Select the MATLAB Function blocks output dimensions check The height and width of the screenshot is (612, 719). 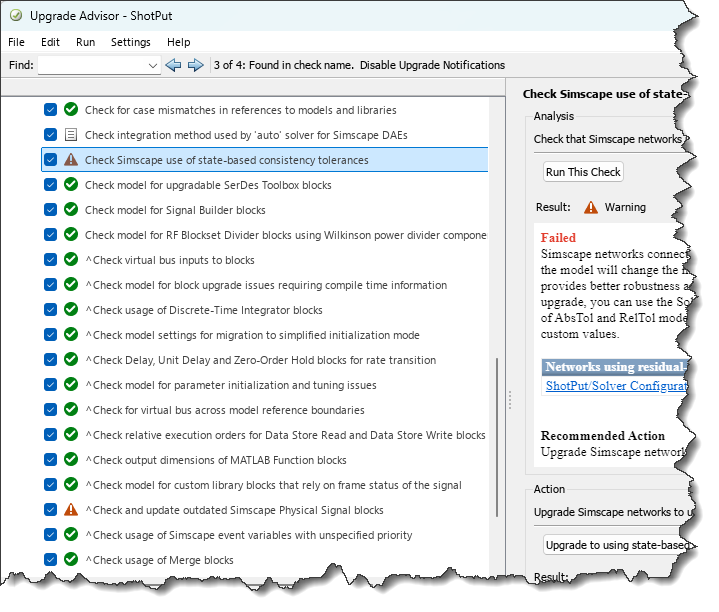[215, 460]
